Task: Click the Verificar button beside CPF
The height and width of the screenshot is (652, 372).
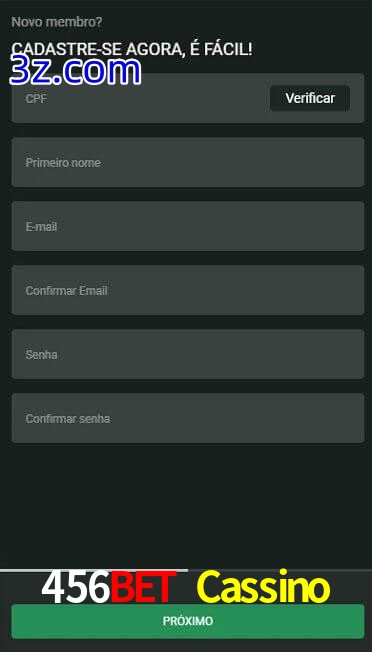Action: [310, 98]
